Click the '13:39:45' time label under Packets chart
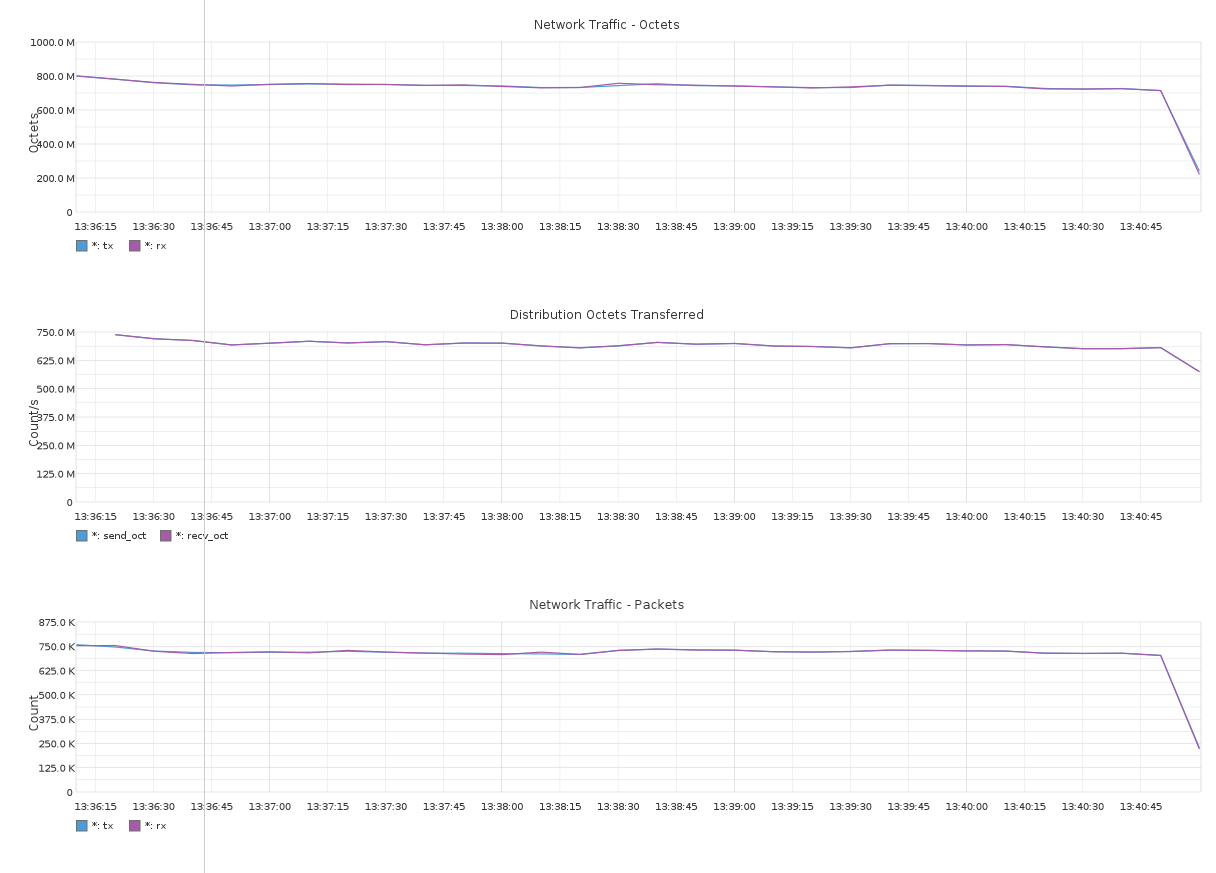 909,807
